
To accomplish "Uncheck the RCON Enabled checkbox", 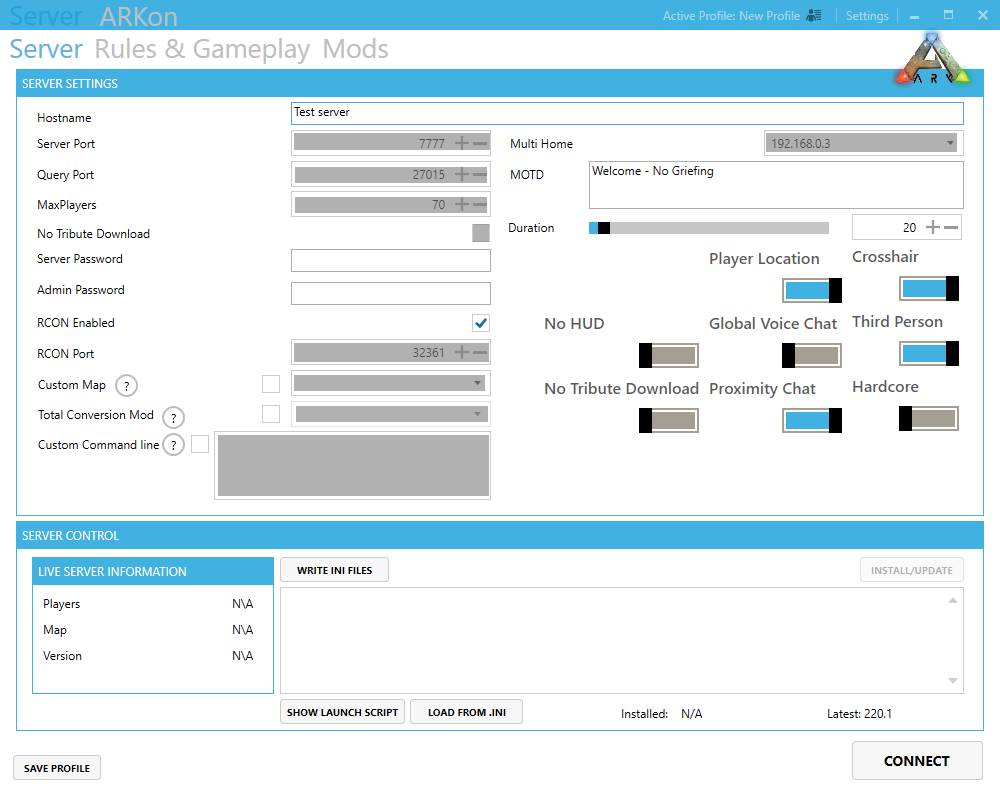I will 481,323.
